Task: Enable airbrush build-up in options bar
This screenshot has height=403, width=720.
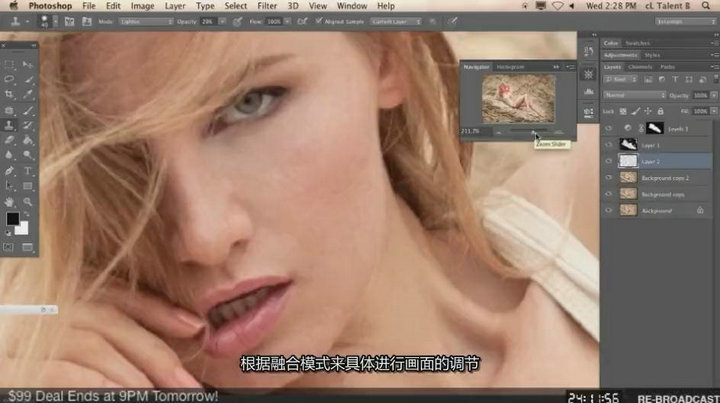Action: click(302, 21)
